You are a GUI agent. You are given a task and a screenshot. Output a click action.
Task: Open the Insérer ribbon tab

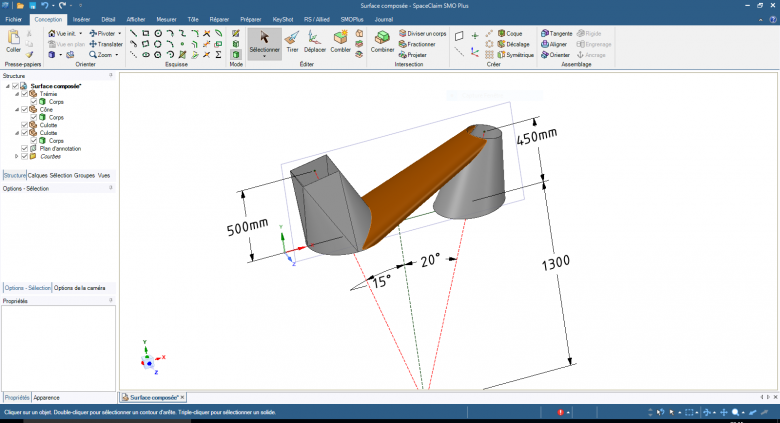81,19
